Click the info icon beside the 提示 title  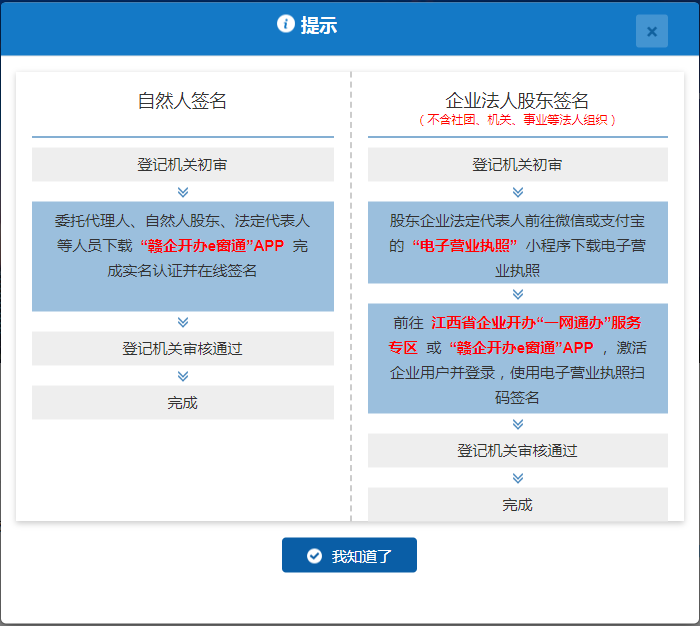286,25
